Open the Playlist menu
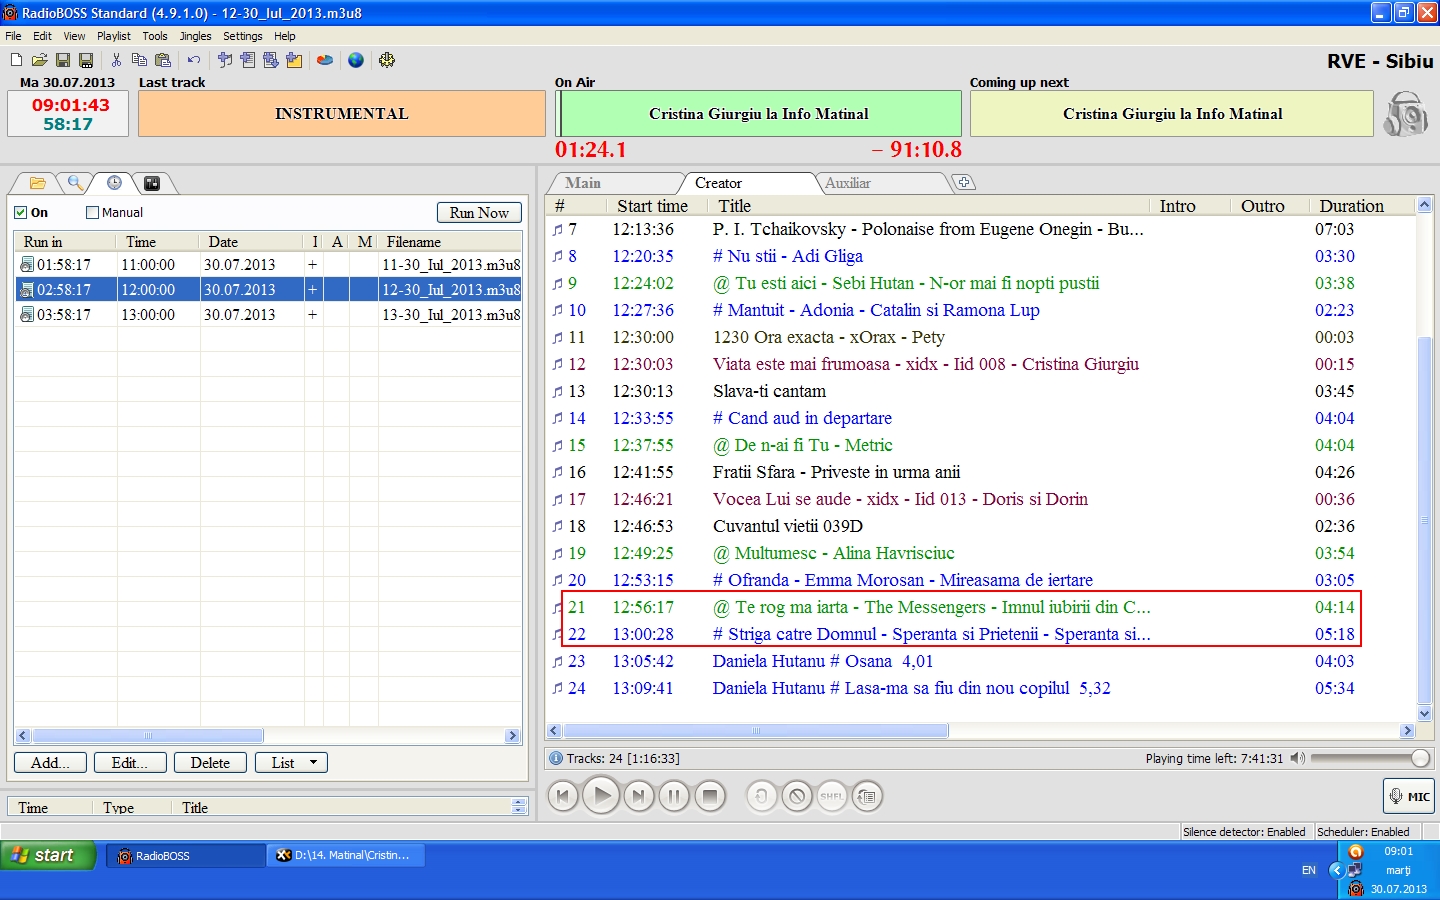The height and width of the screenshot is (900, 1440). [114, 36]
